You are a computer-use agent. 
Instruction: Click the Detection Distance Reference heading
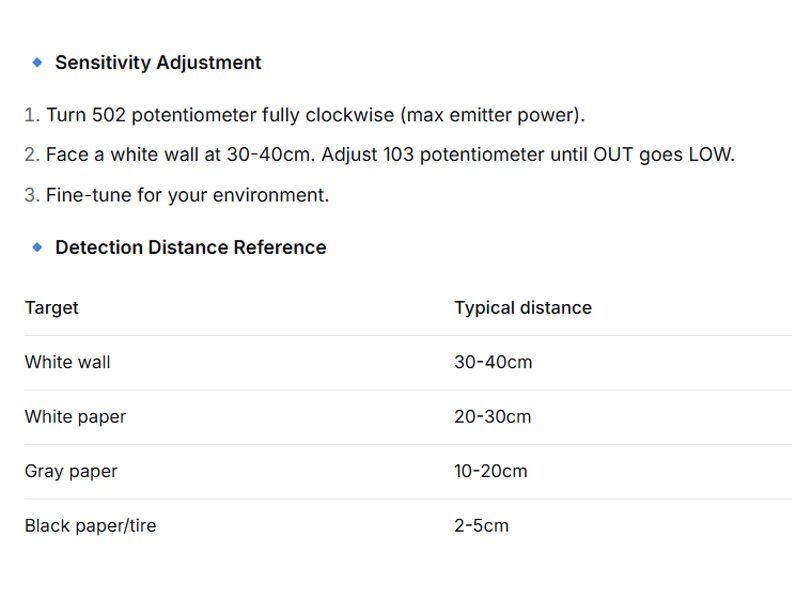tap(190, 248)
